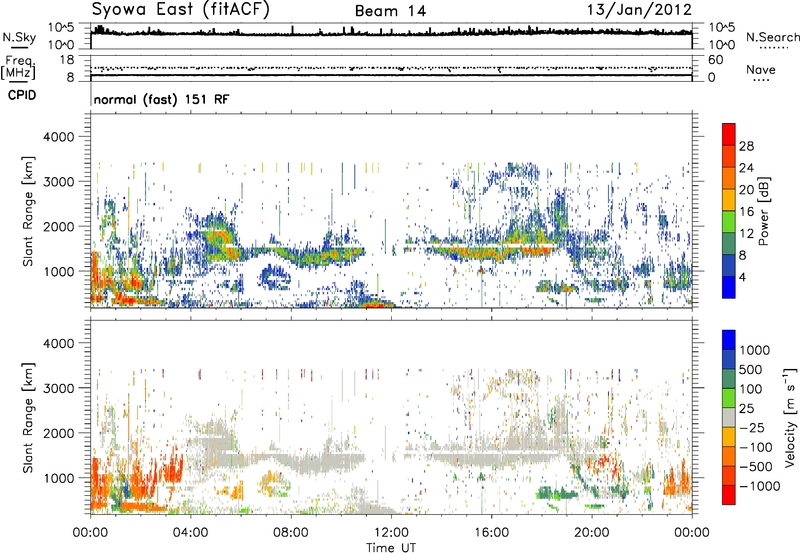800x554 pixels.
Task: Click the "20" label on Power scale
Action: 746,190
